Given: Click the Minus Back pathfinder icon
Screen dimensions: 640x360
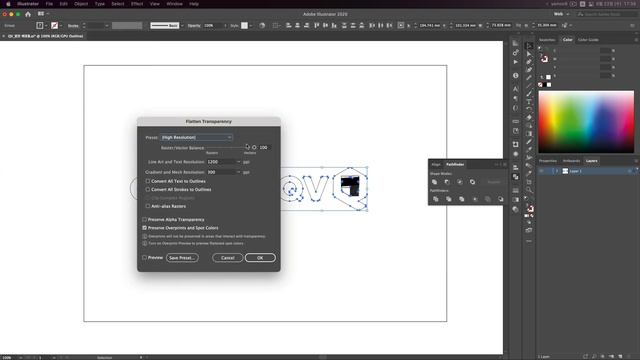Looking at the screenshot, I should click(500, 199).
